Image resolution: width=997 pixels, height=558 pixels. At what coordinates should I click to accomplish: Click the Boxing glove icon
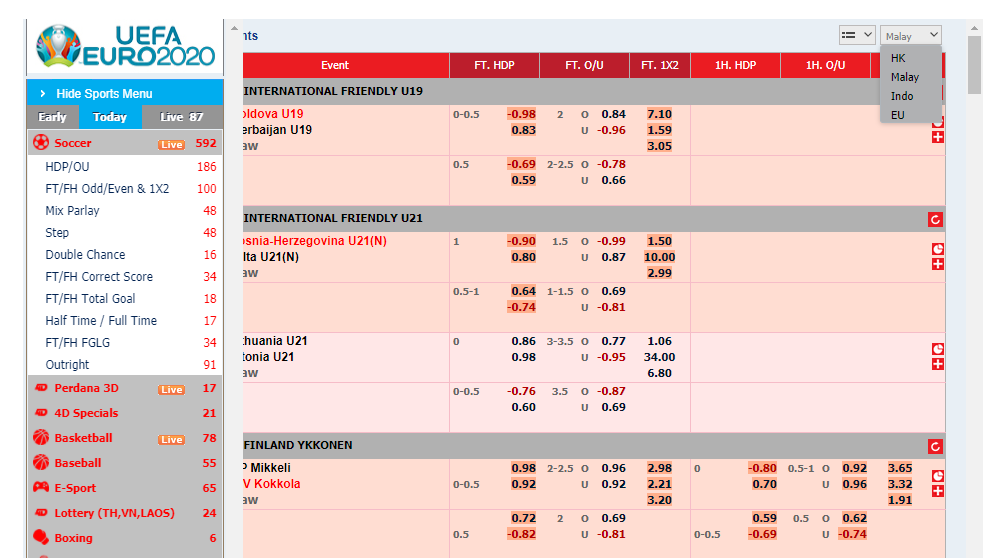coord(41,537)
